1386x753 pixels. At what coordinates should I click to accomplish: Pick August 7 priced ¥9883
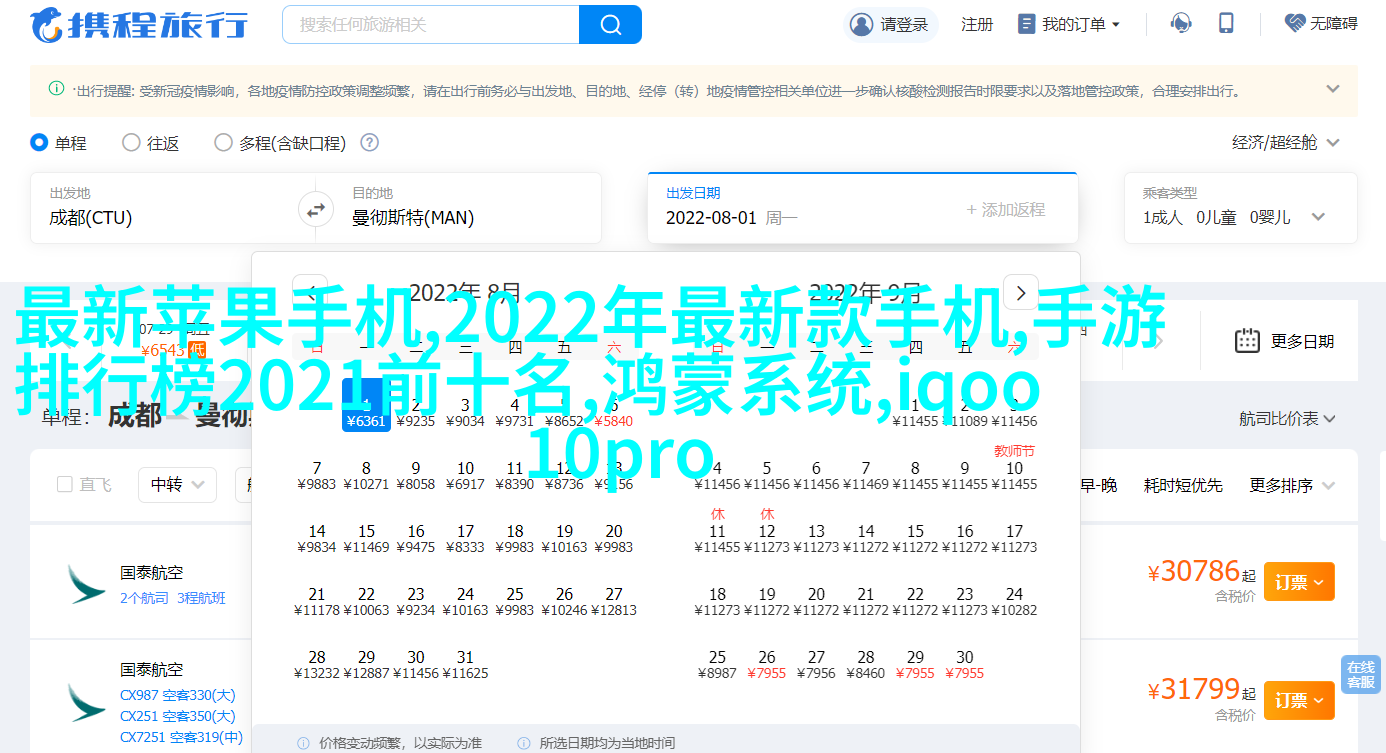[x=317, y=475]
